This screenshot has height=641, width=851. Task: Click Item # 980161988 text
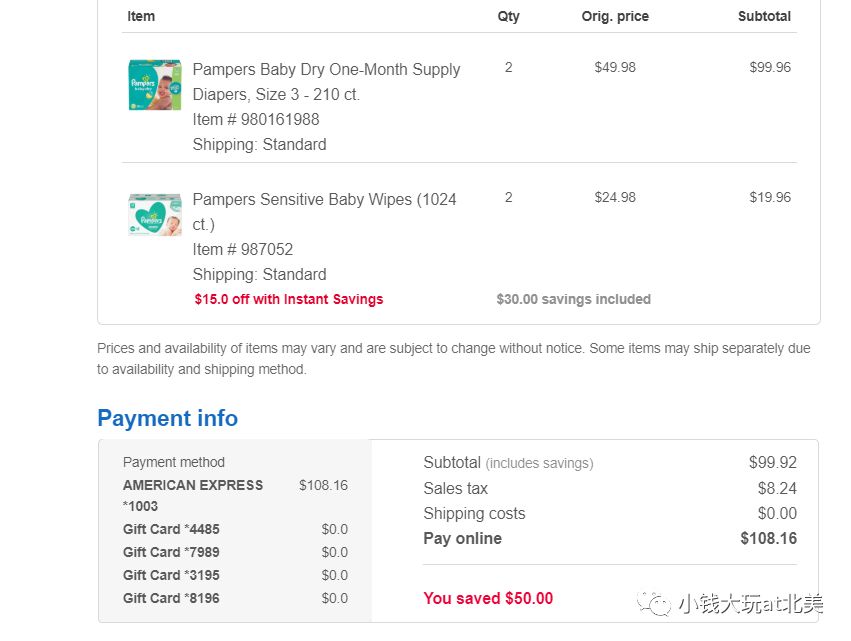pyautogui.click(x=256, y=120)
